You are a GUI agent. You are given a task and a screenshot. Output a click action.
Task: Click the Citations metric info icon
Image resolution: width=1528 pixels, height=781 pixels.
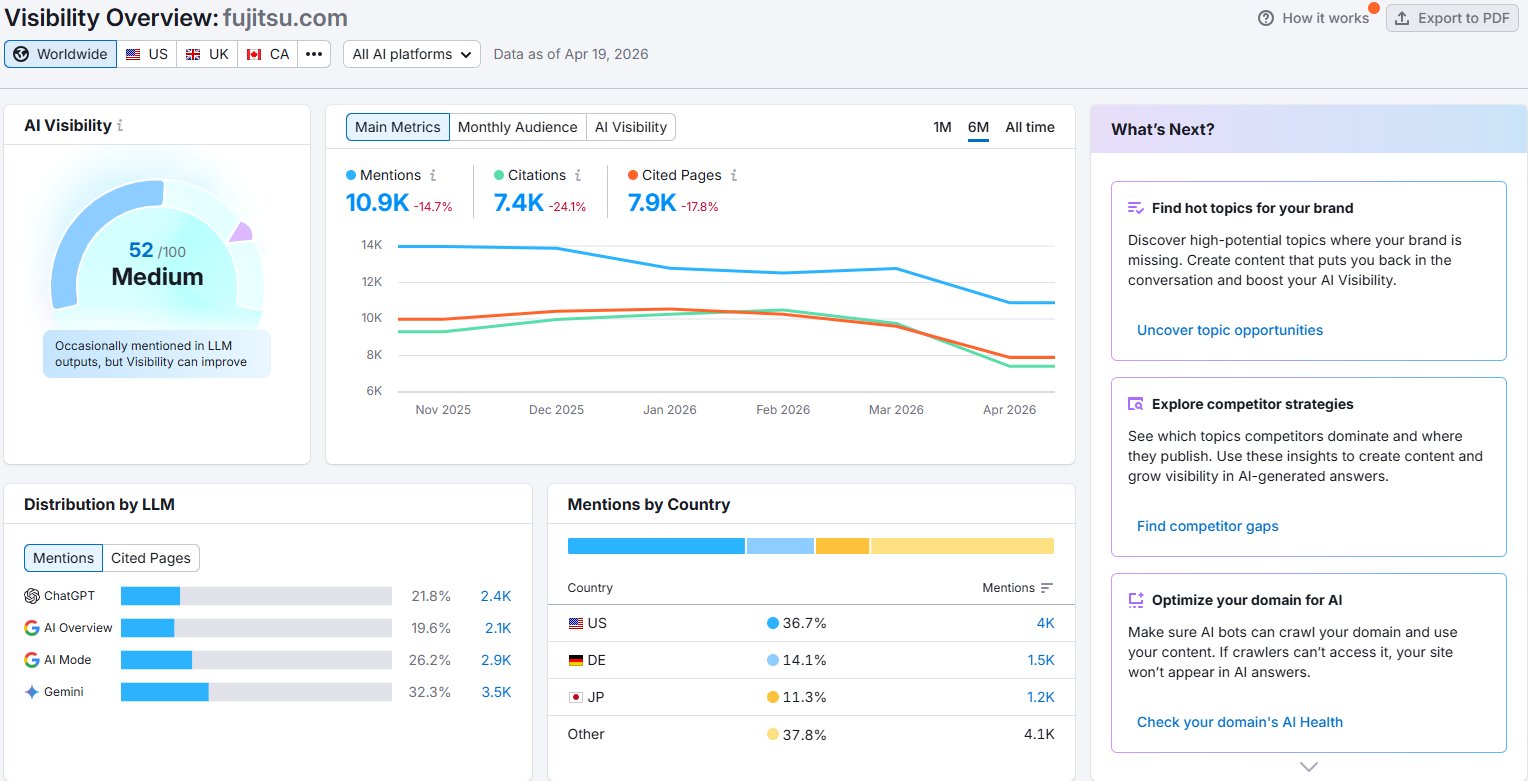pos(578,175)
